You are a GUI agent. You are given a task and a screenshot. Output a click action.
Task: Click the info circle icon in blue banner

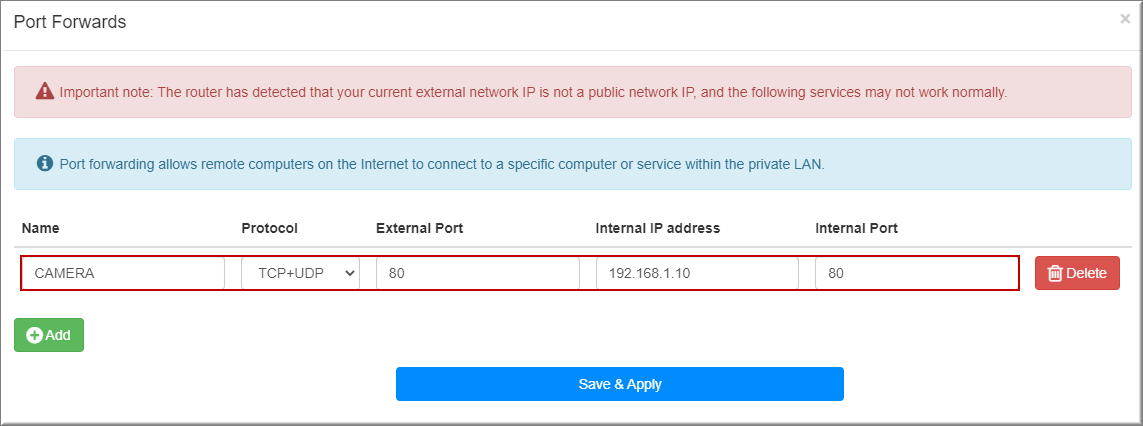point(45,163)
